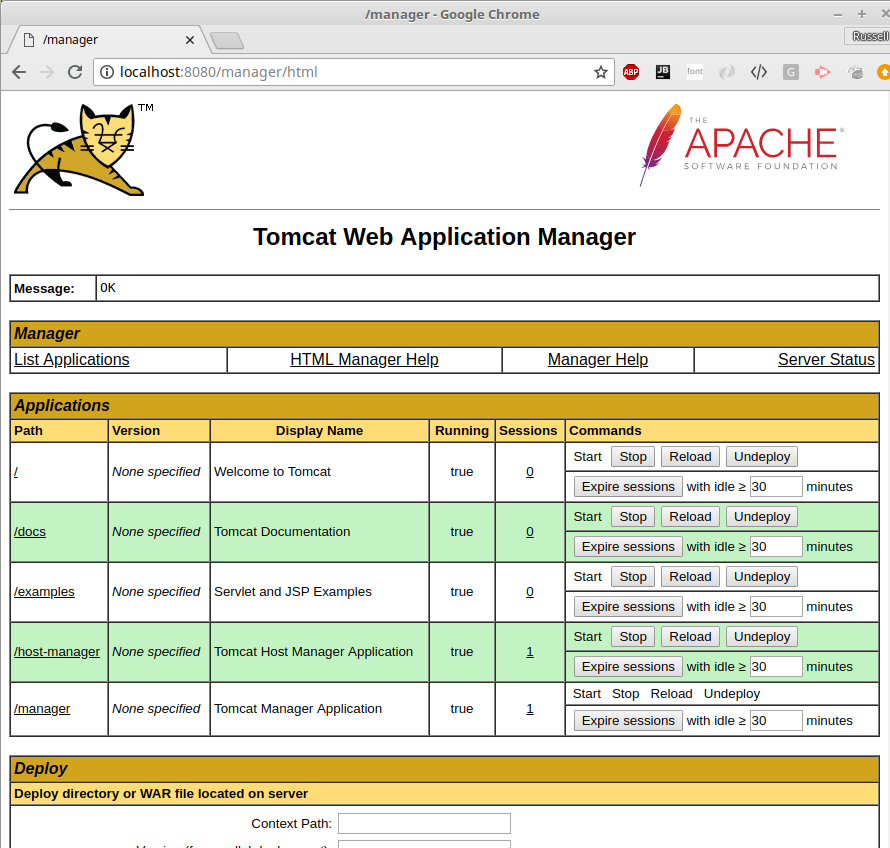Click sessions count 1 for /host-manager
The width and height of the screenshot is (890, 848).
click(x=530, y=652)
